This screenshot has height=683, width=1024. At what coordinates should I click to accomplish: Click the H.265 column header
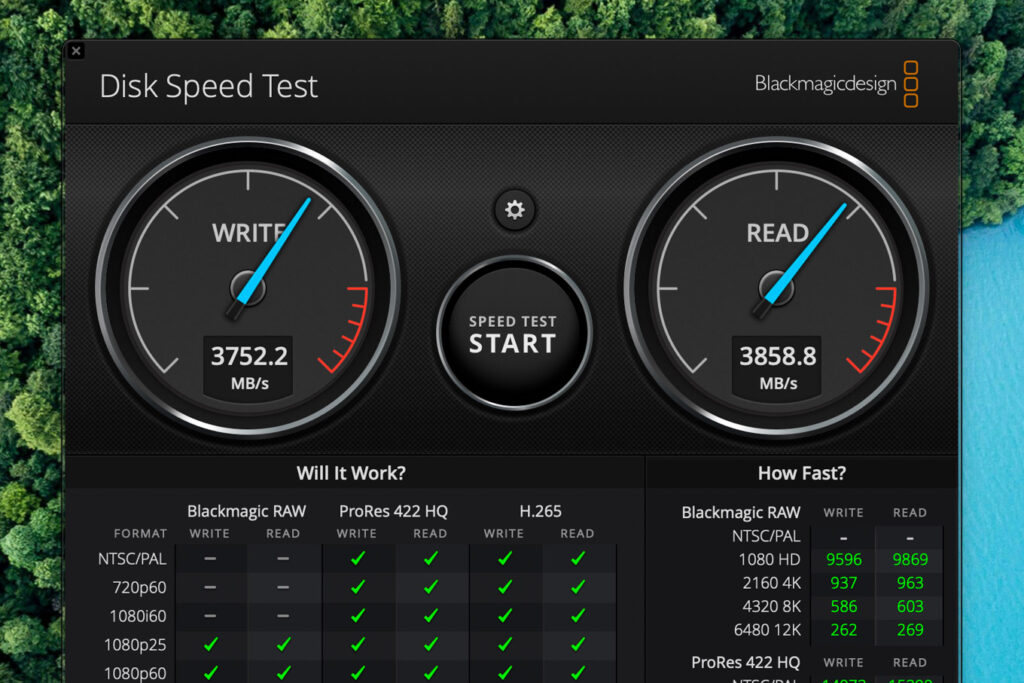click(x=540, y=511)
